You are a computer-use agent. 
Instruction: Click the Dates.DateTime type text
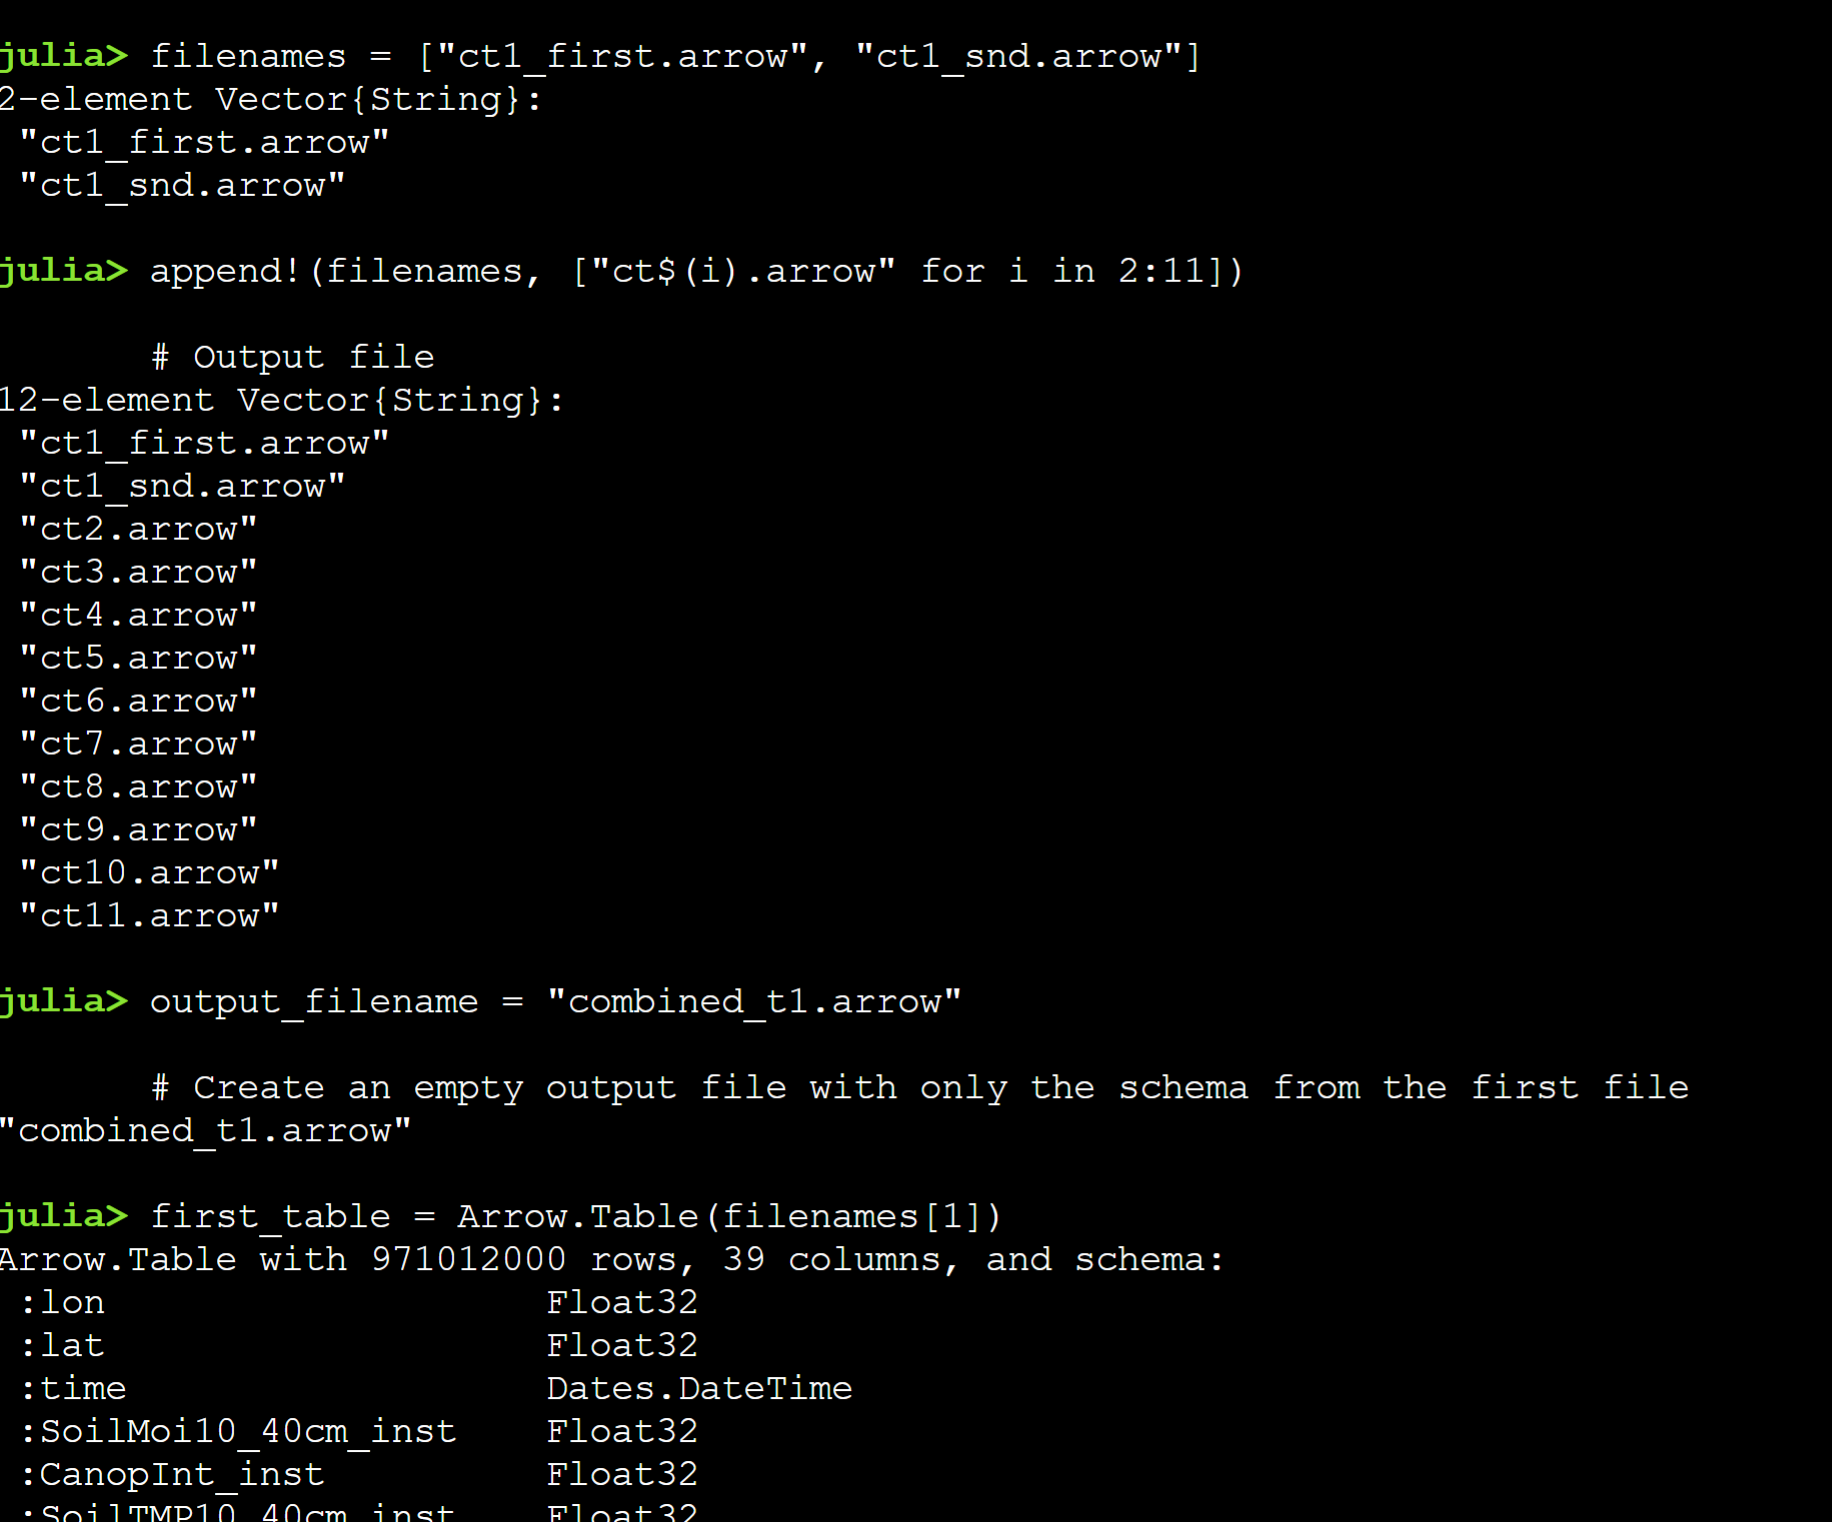tap(699, 1389)
